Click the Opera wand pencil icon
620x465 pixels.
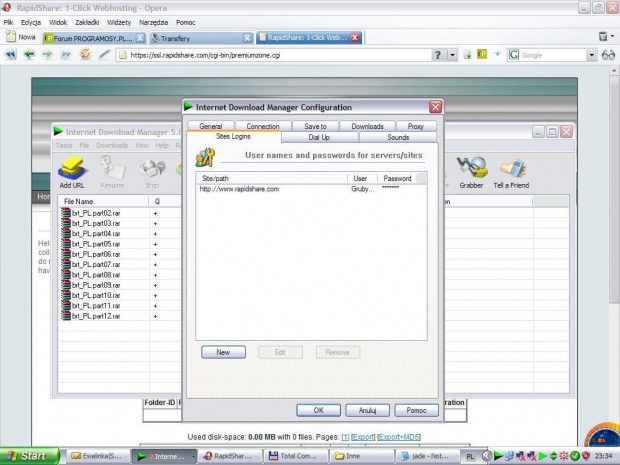104,54
